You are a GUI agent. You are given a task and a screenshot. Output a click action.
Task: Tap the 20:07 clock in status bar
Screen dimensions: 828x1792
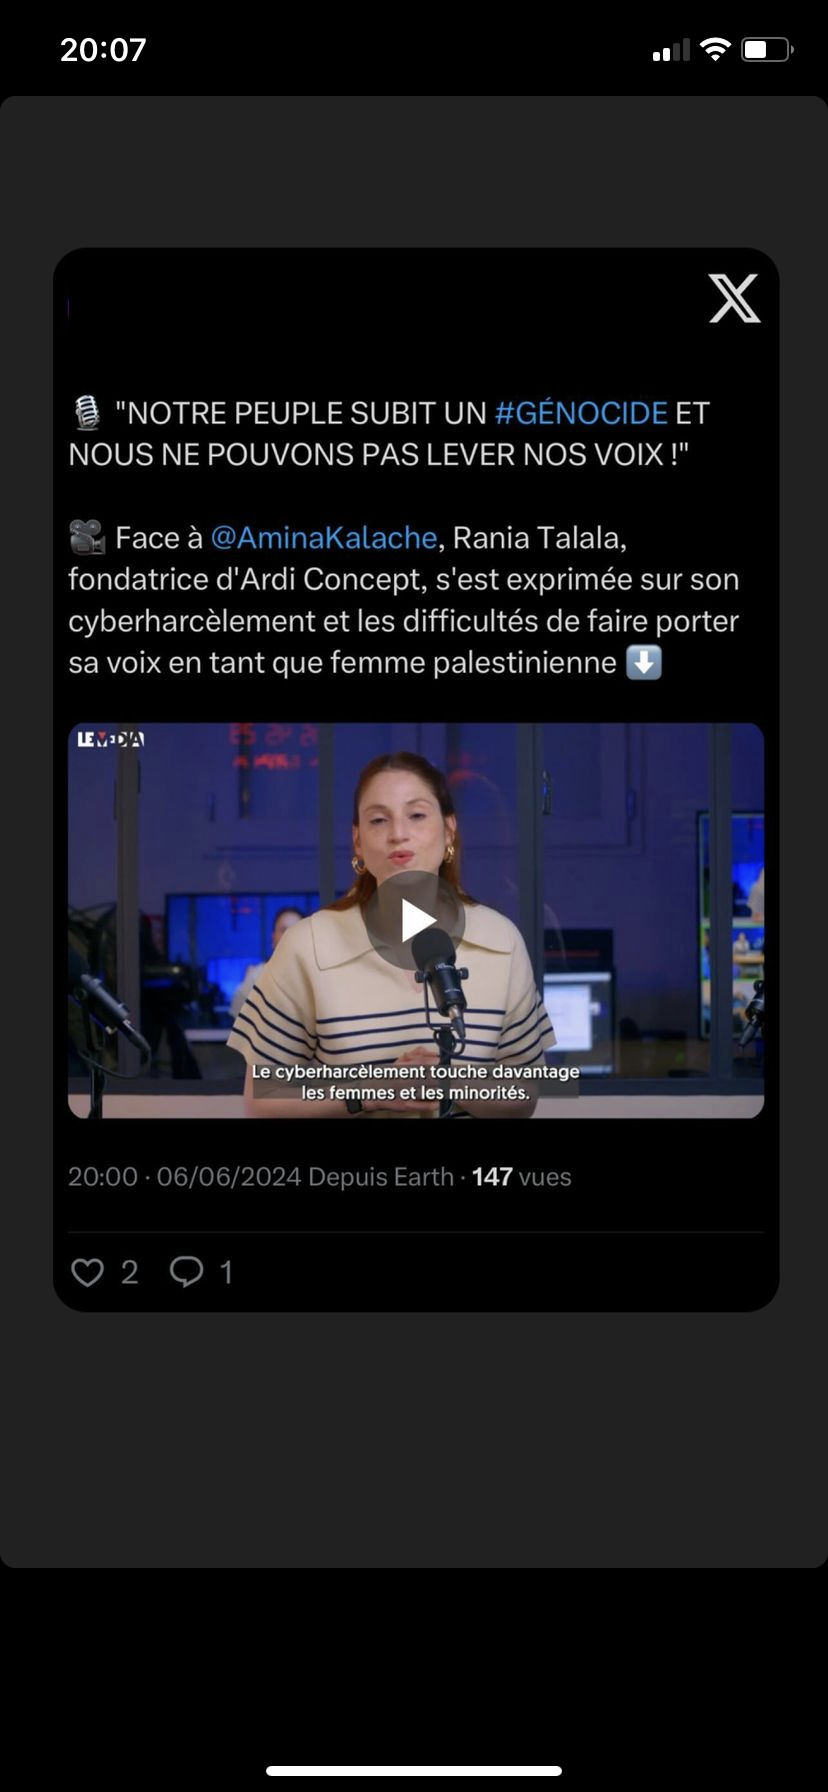[x=103, y=49]
